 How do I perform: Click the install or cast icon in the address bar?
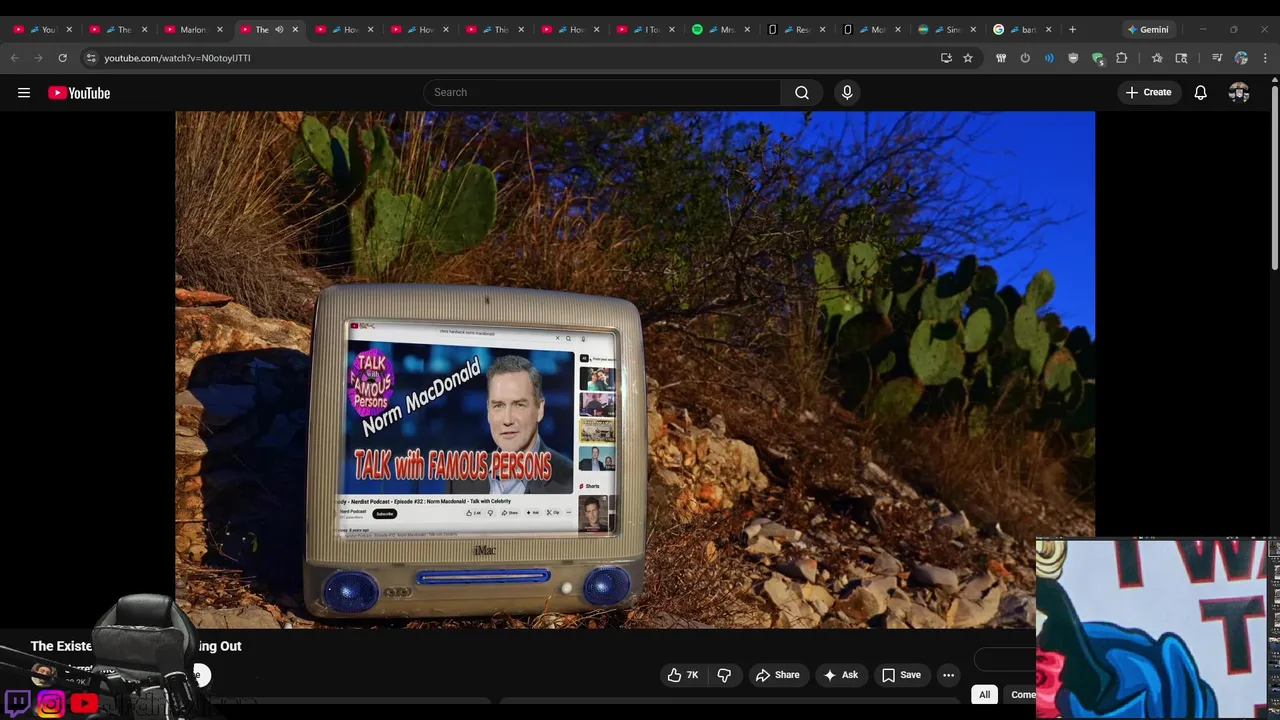(x=946, y=58)
